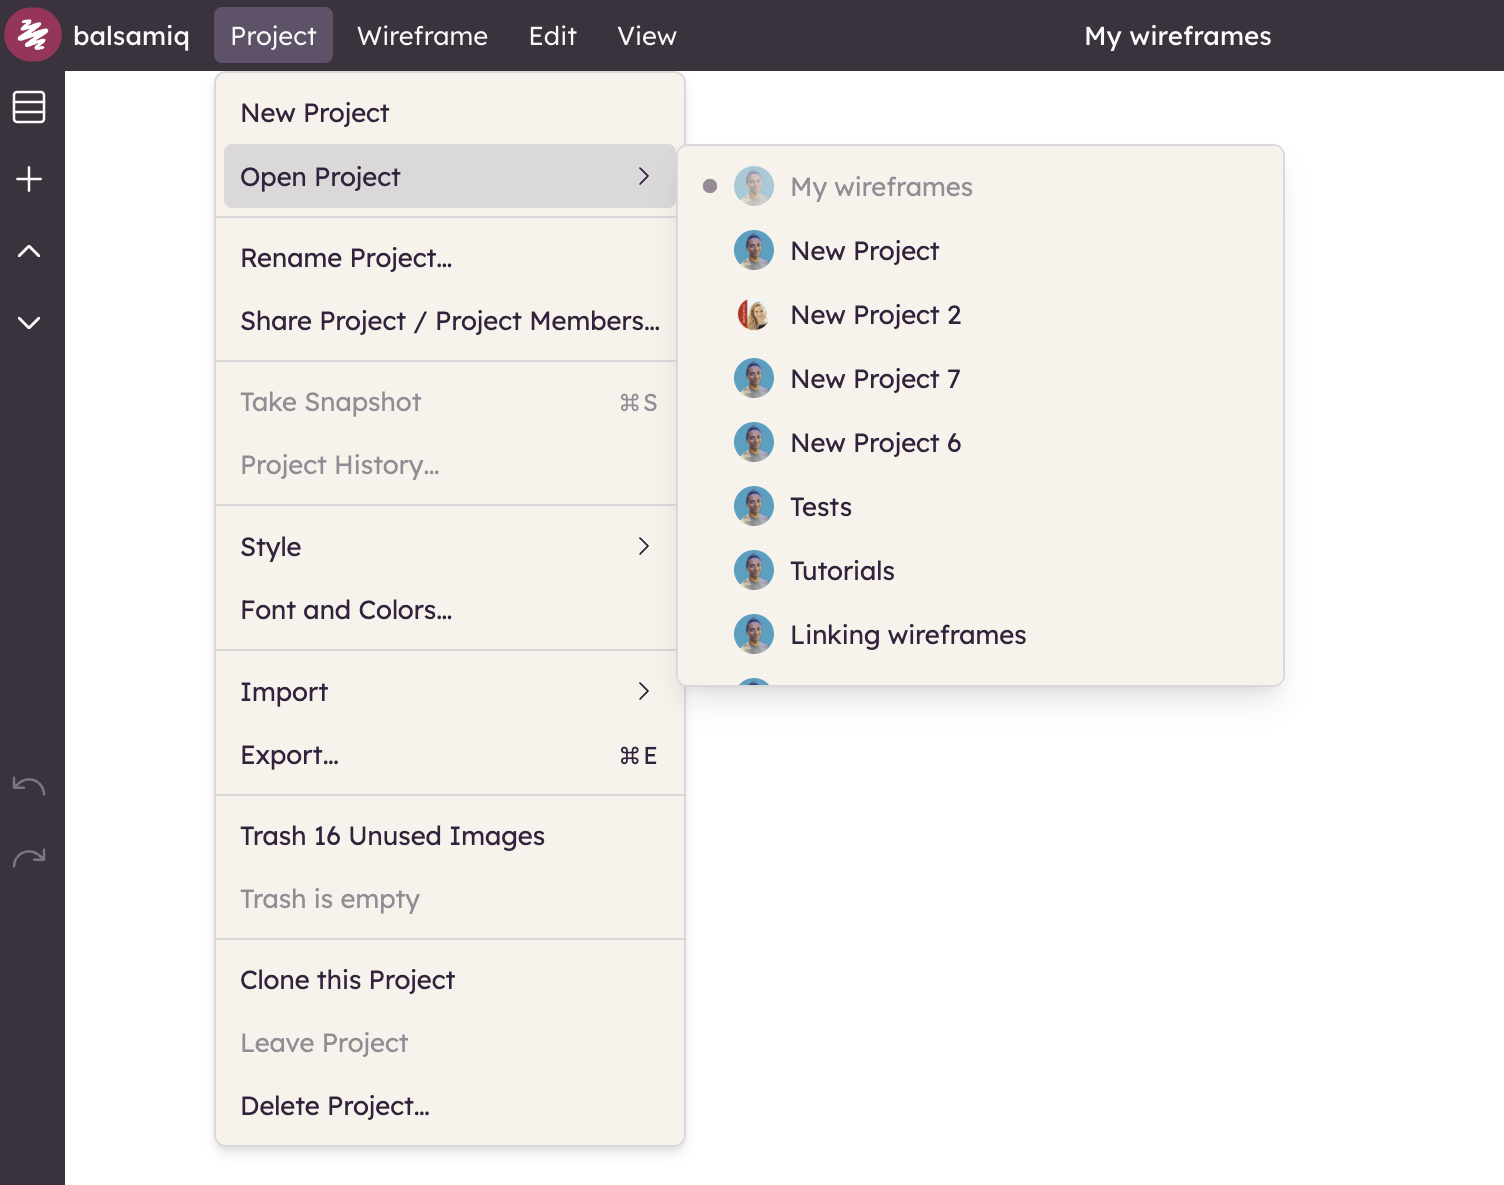
Task: Go to next wireframe using down arrow
Action: [29, 322]
